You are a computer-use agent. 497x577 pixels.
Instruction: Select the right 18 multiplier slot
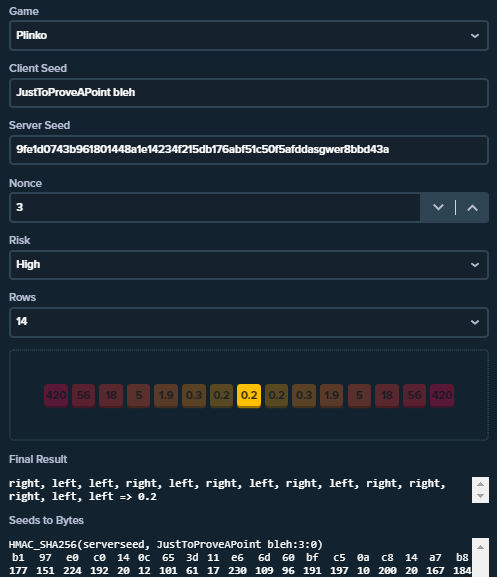pos(387,396)
